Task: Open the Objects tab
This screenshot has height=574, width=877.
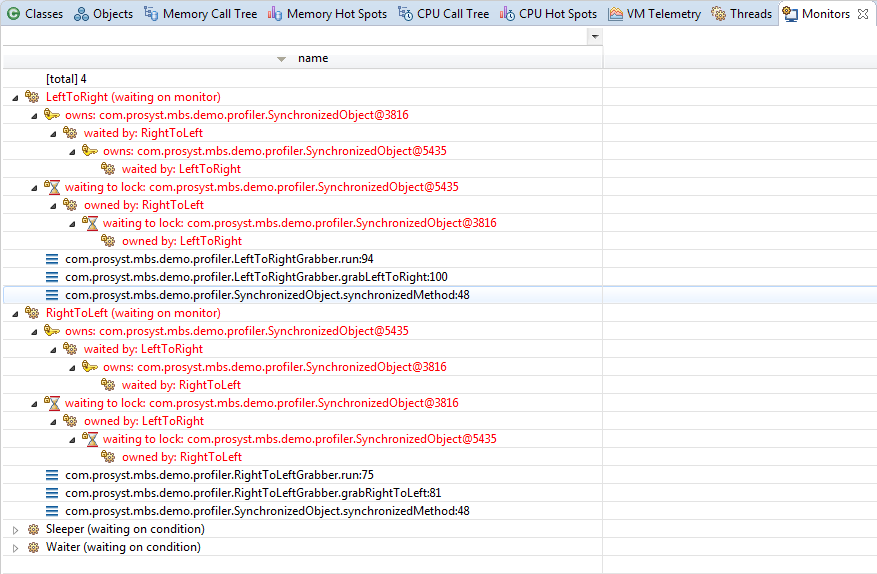Action: 103,14
